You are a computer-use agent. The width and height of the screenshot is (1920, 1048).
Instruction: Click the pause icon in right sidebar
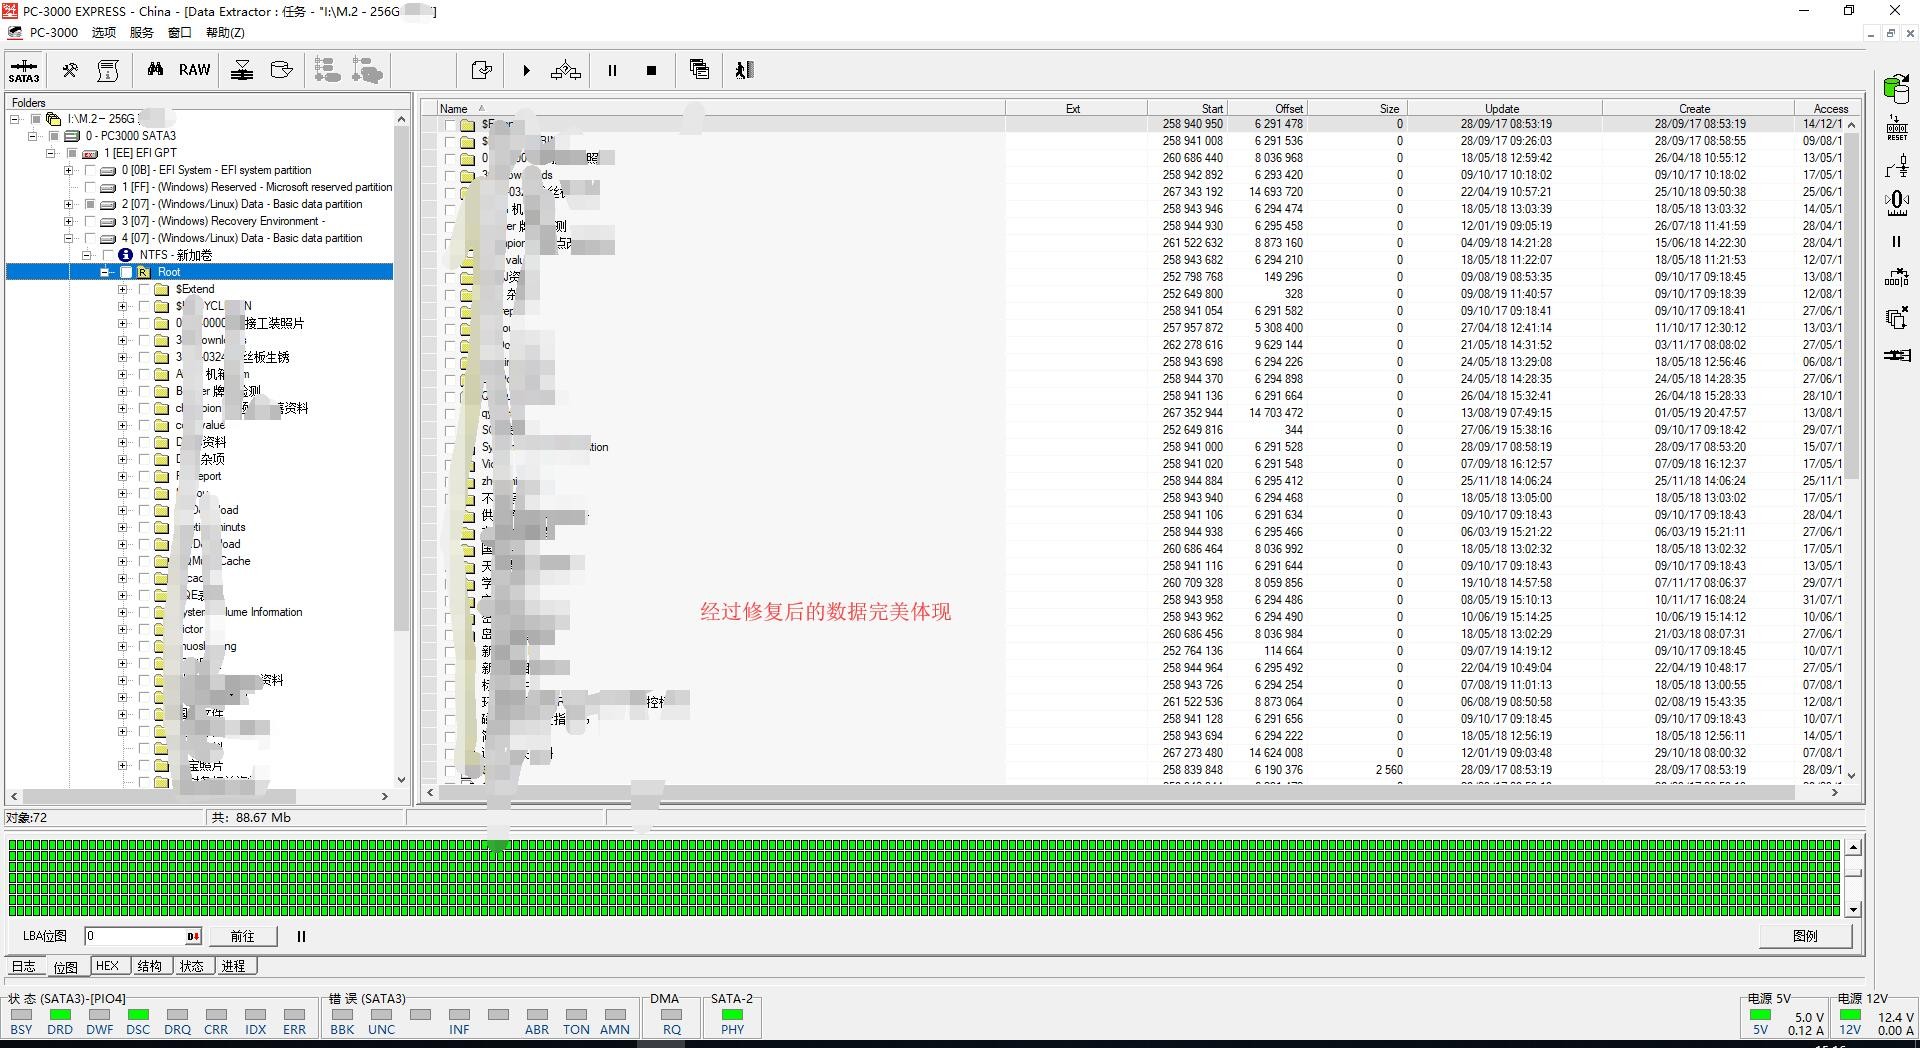point(1896,242)
